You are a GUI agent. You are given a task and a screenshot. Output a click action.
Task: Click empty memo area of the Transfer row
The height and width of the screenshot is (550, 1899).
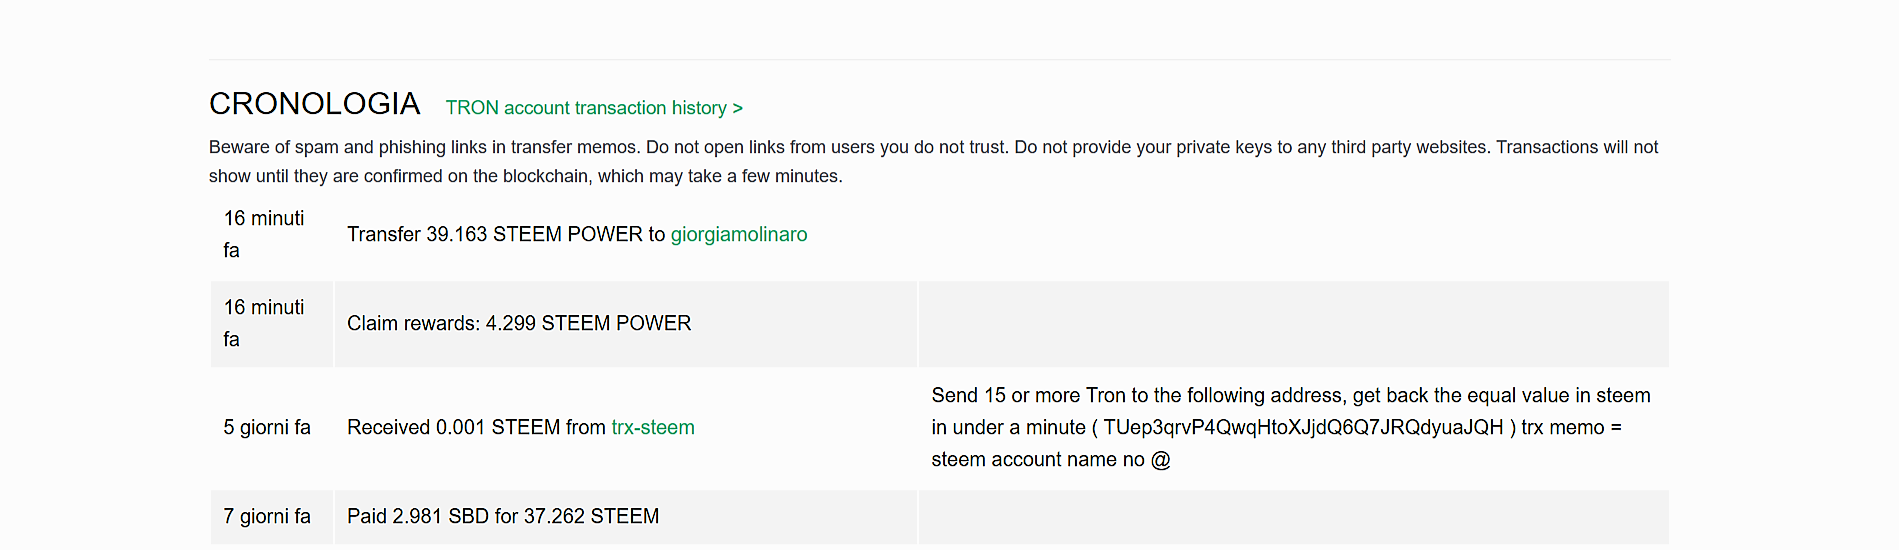tap(1292, 234)
